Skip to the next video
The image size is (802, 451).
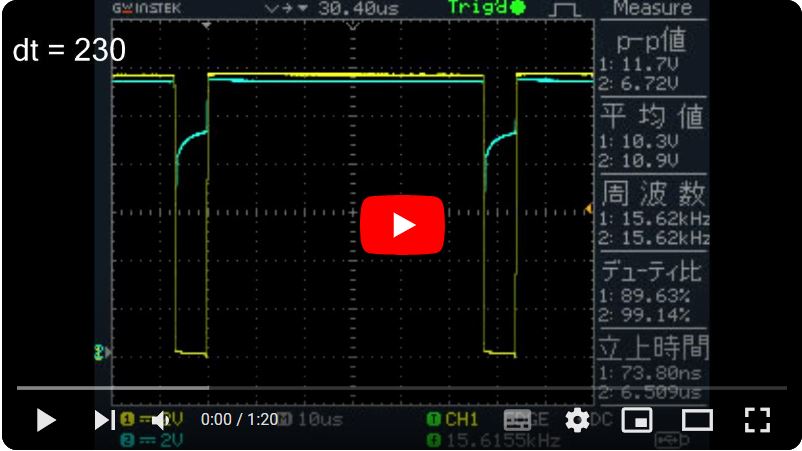click(x=104, y=420)
